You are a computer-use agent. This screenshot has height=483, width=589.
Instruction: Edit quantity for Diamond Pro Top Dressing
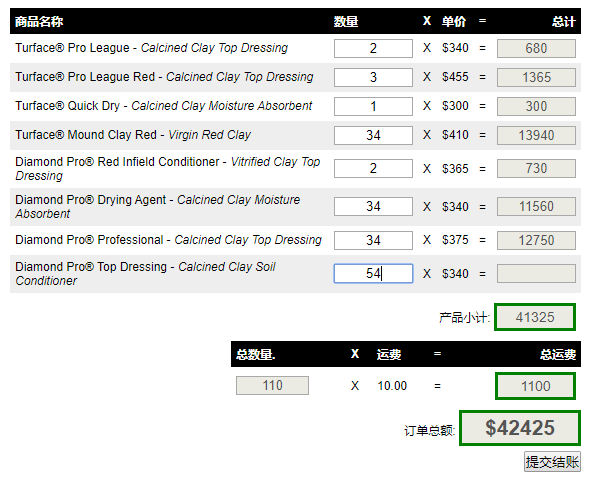pos(373,273)
